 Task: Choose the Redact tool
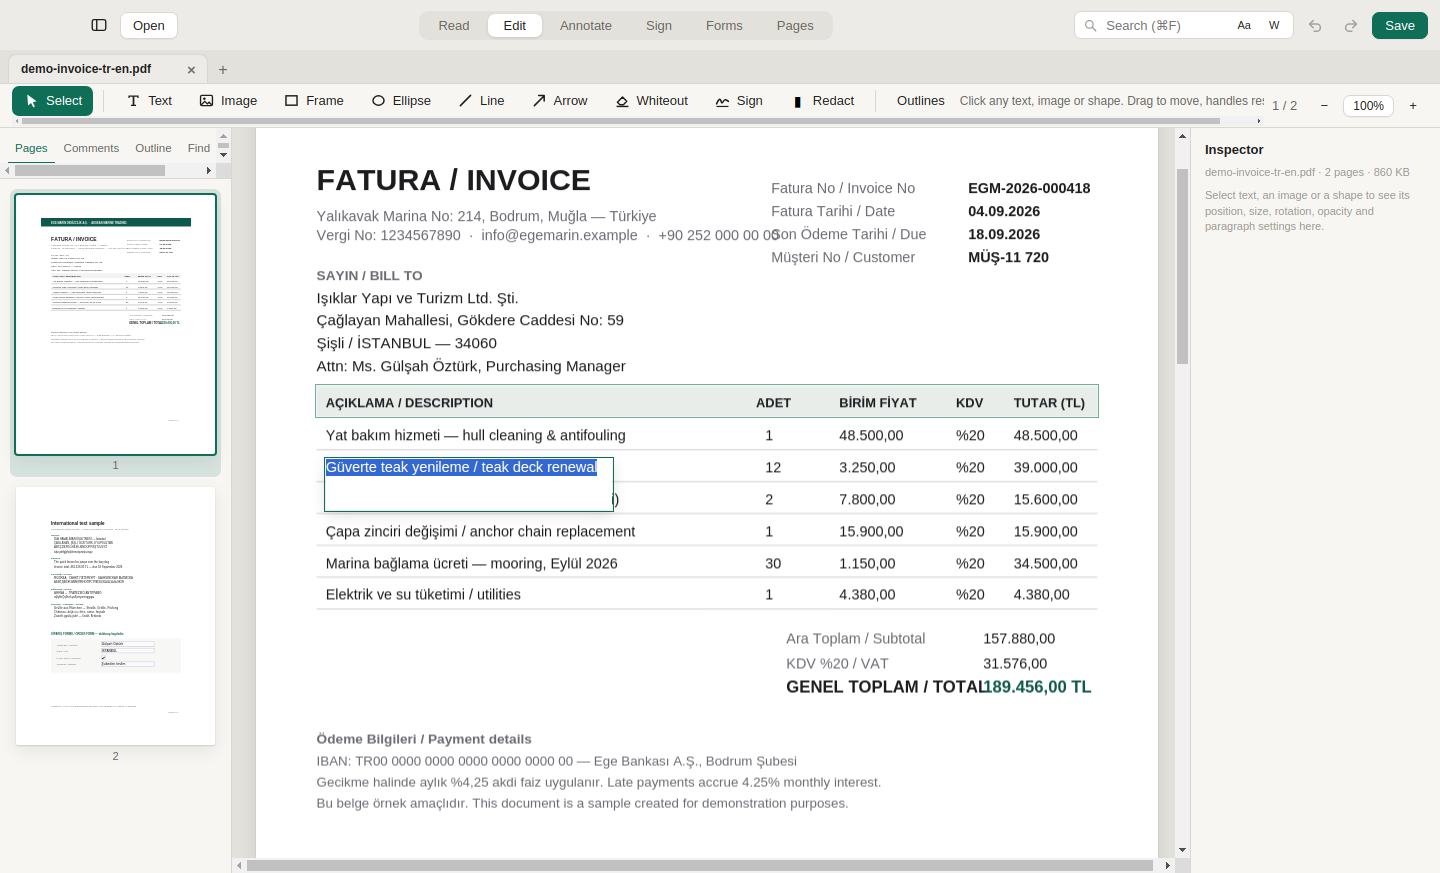823,101
